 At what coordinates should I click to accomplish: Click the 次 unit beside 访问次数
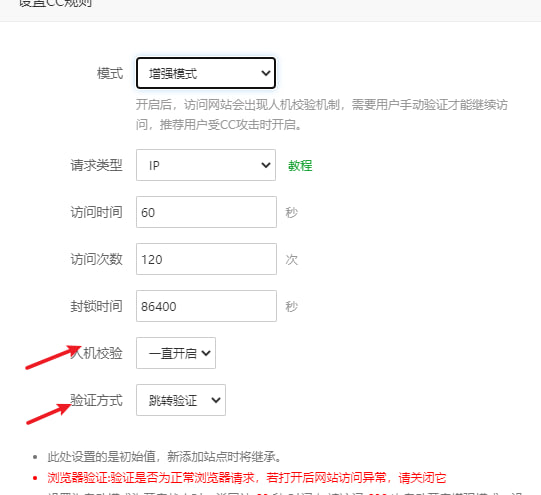pos(292,259)
